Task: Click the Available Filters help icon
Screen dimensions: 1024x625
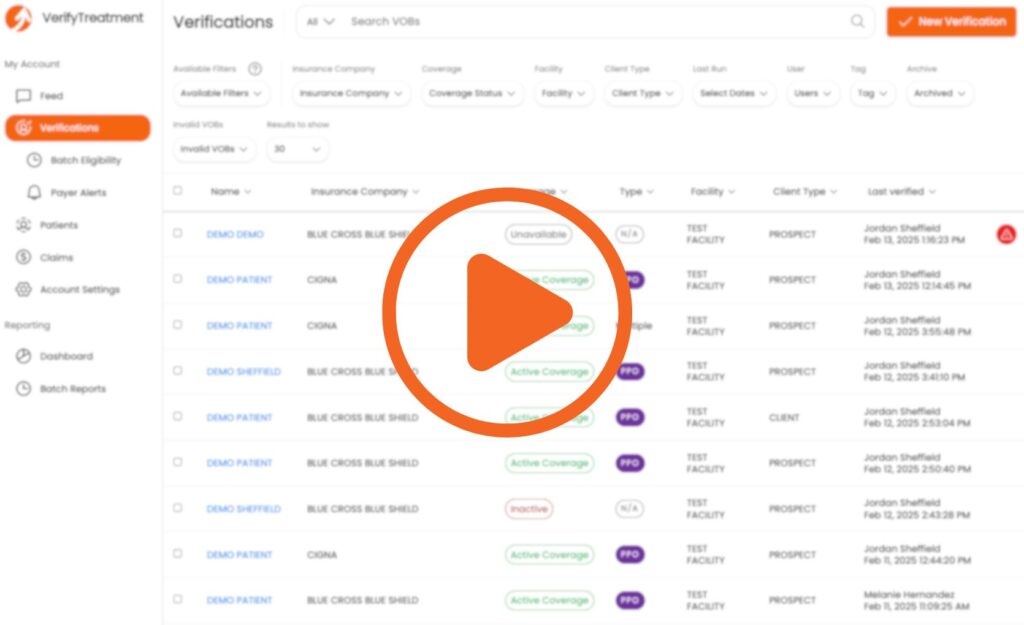Action: point(255,69)
